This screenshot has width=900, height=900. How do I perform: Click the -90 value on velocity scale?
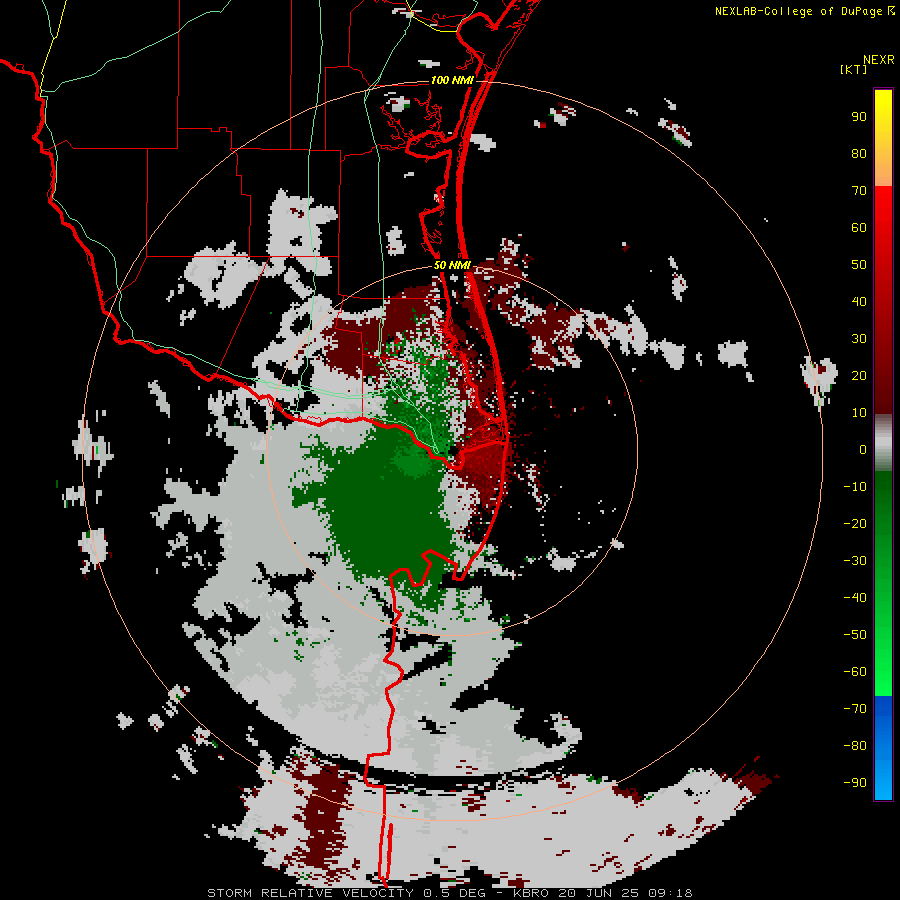click(x=855, y=782)
